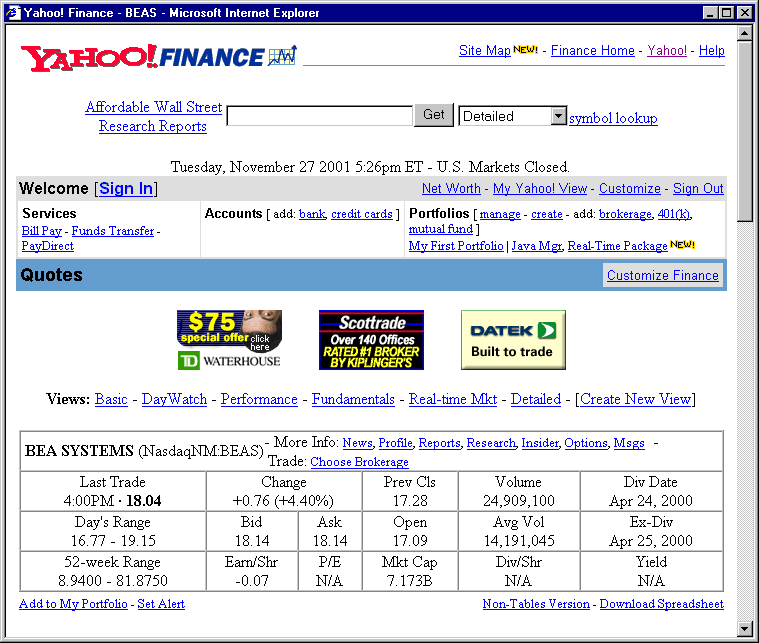Open the PayDirect link
Screen dimensions: 759x643
click(47, 246)
